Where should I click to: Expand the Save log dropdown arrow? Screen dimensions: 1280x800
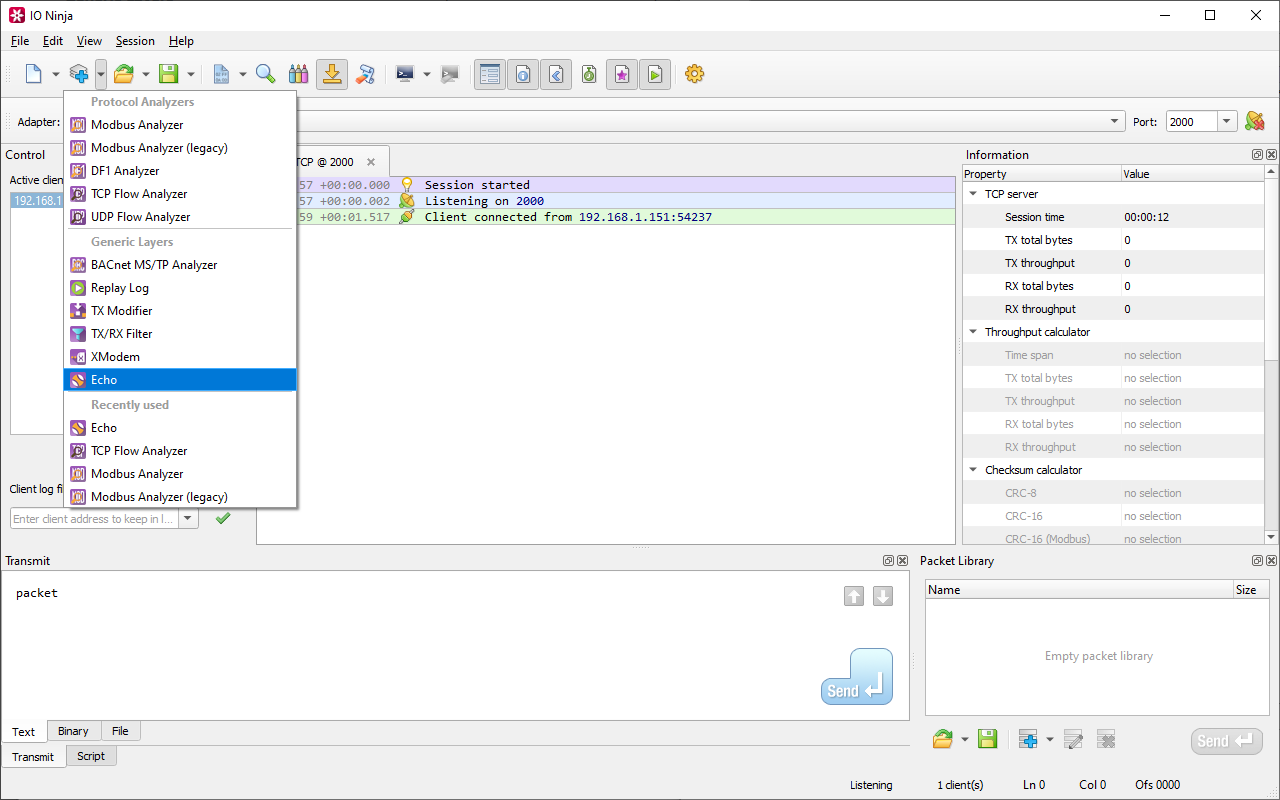(x=191, y=74)
